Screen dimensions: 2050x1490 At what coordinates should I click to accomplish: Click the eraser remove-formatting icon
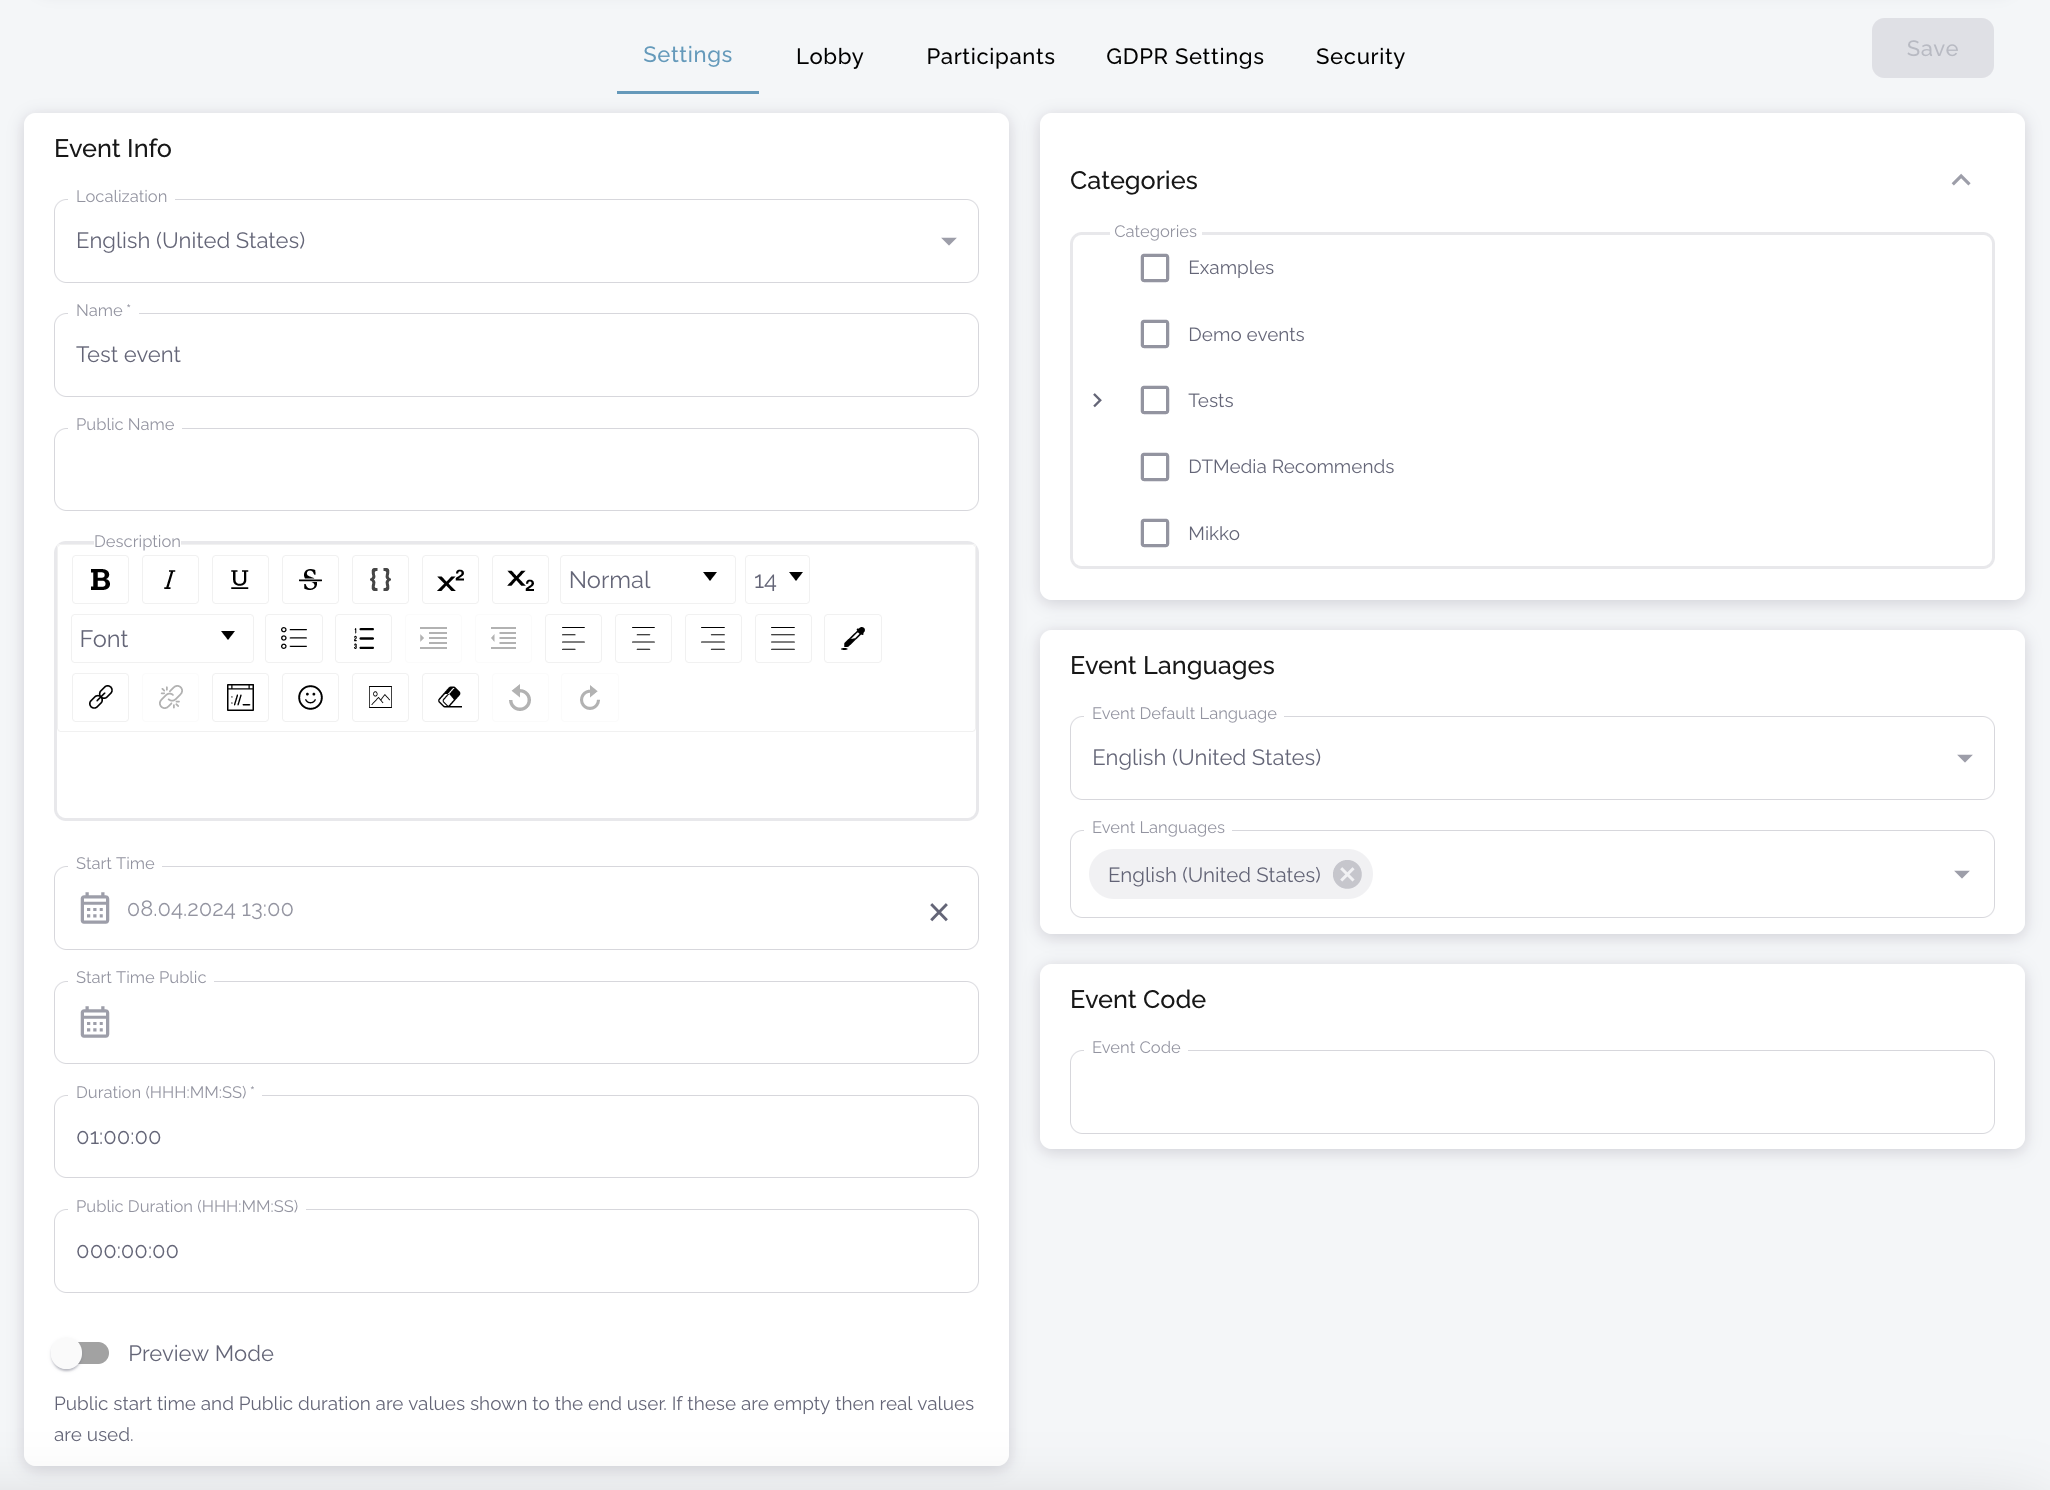point(450,697)
